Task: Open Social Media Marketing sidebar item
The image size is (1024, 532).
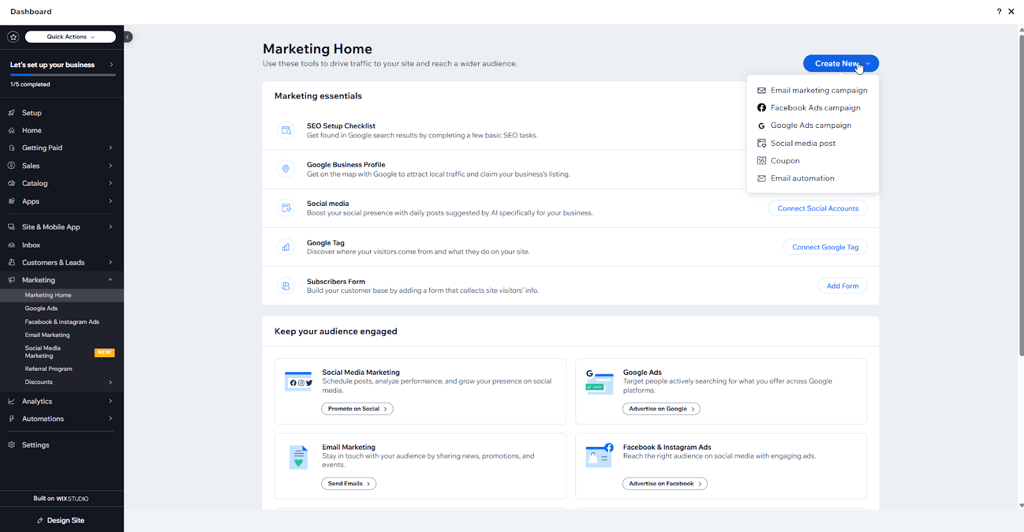Action: pos(62,352)
